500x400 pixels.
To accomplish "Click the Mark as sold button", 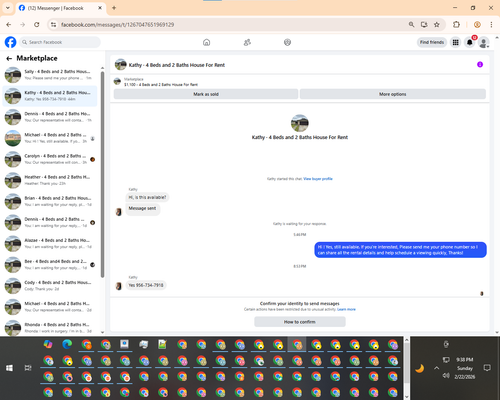I will click(206, 94).
